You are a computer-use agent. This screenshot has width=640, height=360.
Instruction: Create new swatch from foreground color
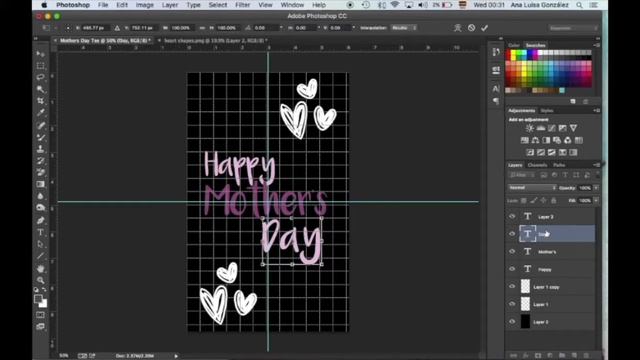[573, 101]
